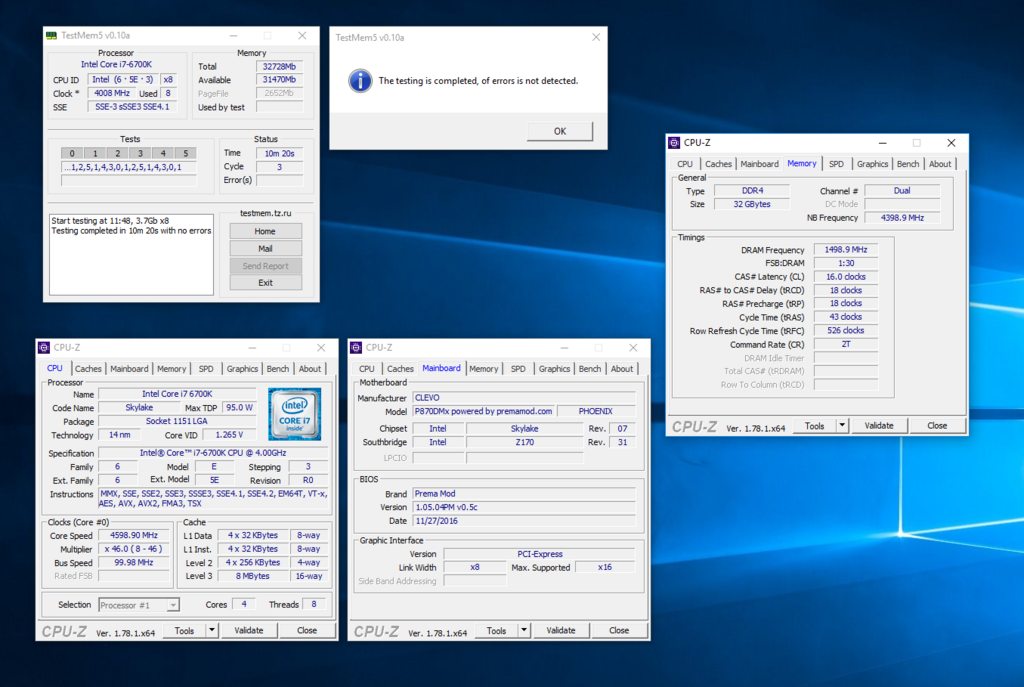The height and width of the screenshot is (687, 1024).
Task: Click the Home button in TestMem5
Action: tap(265, 231)
